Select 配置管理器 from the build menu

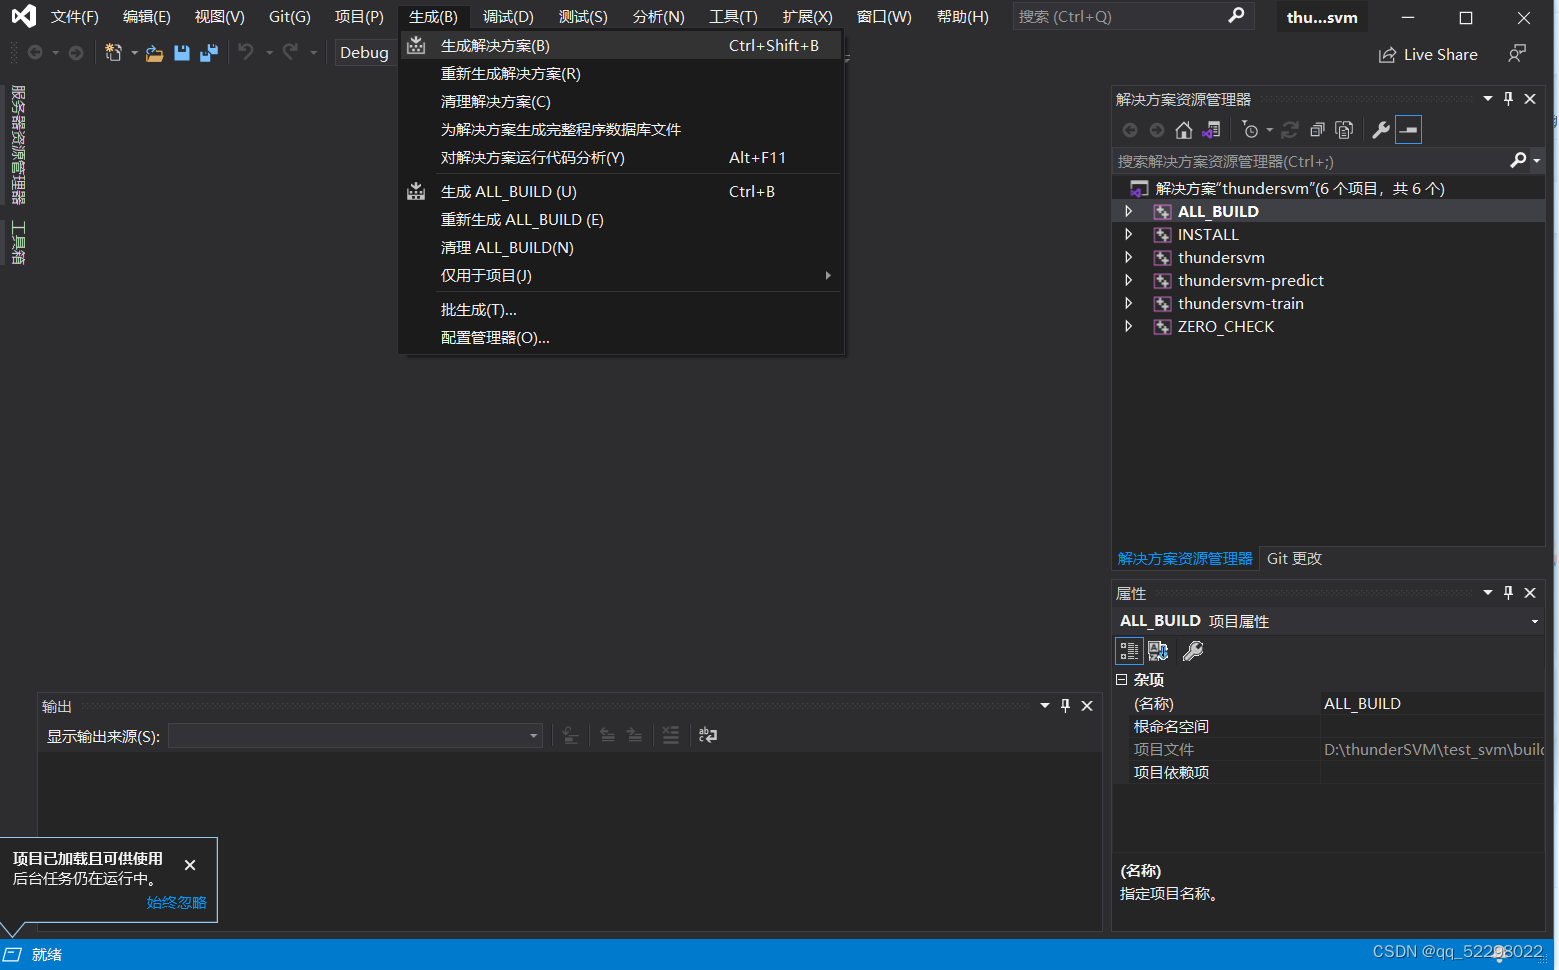point(496,337)
